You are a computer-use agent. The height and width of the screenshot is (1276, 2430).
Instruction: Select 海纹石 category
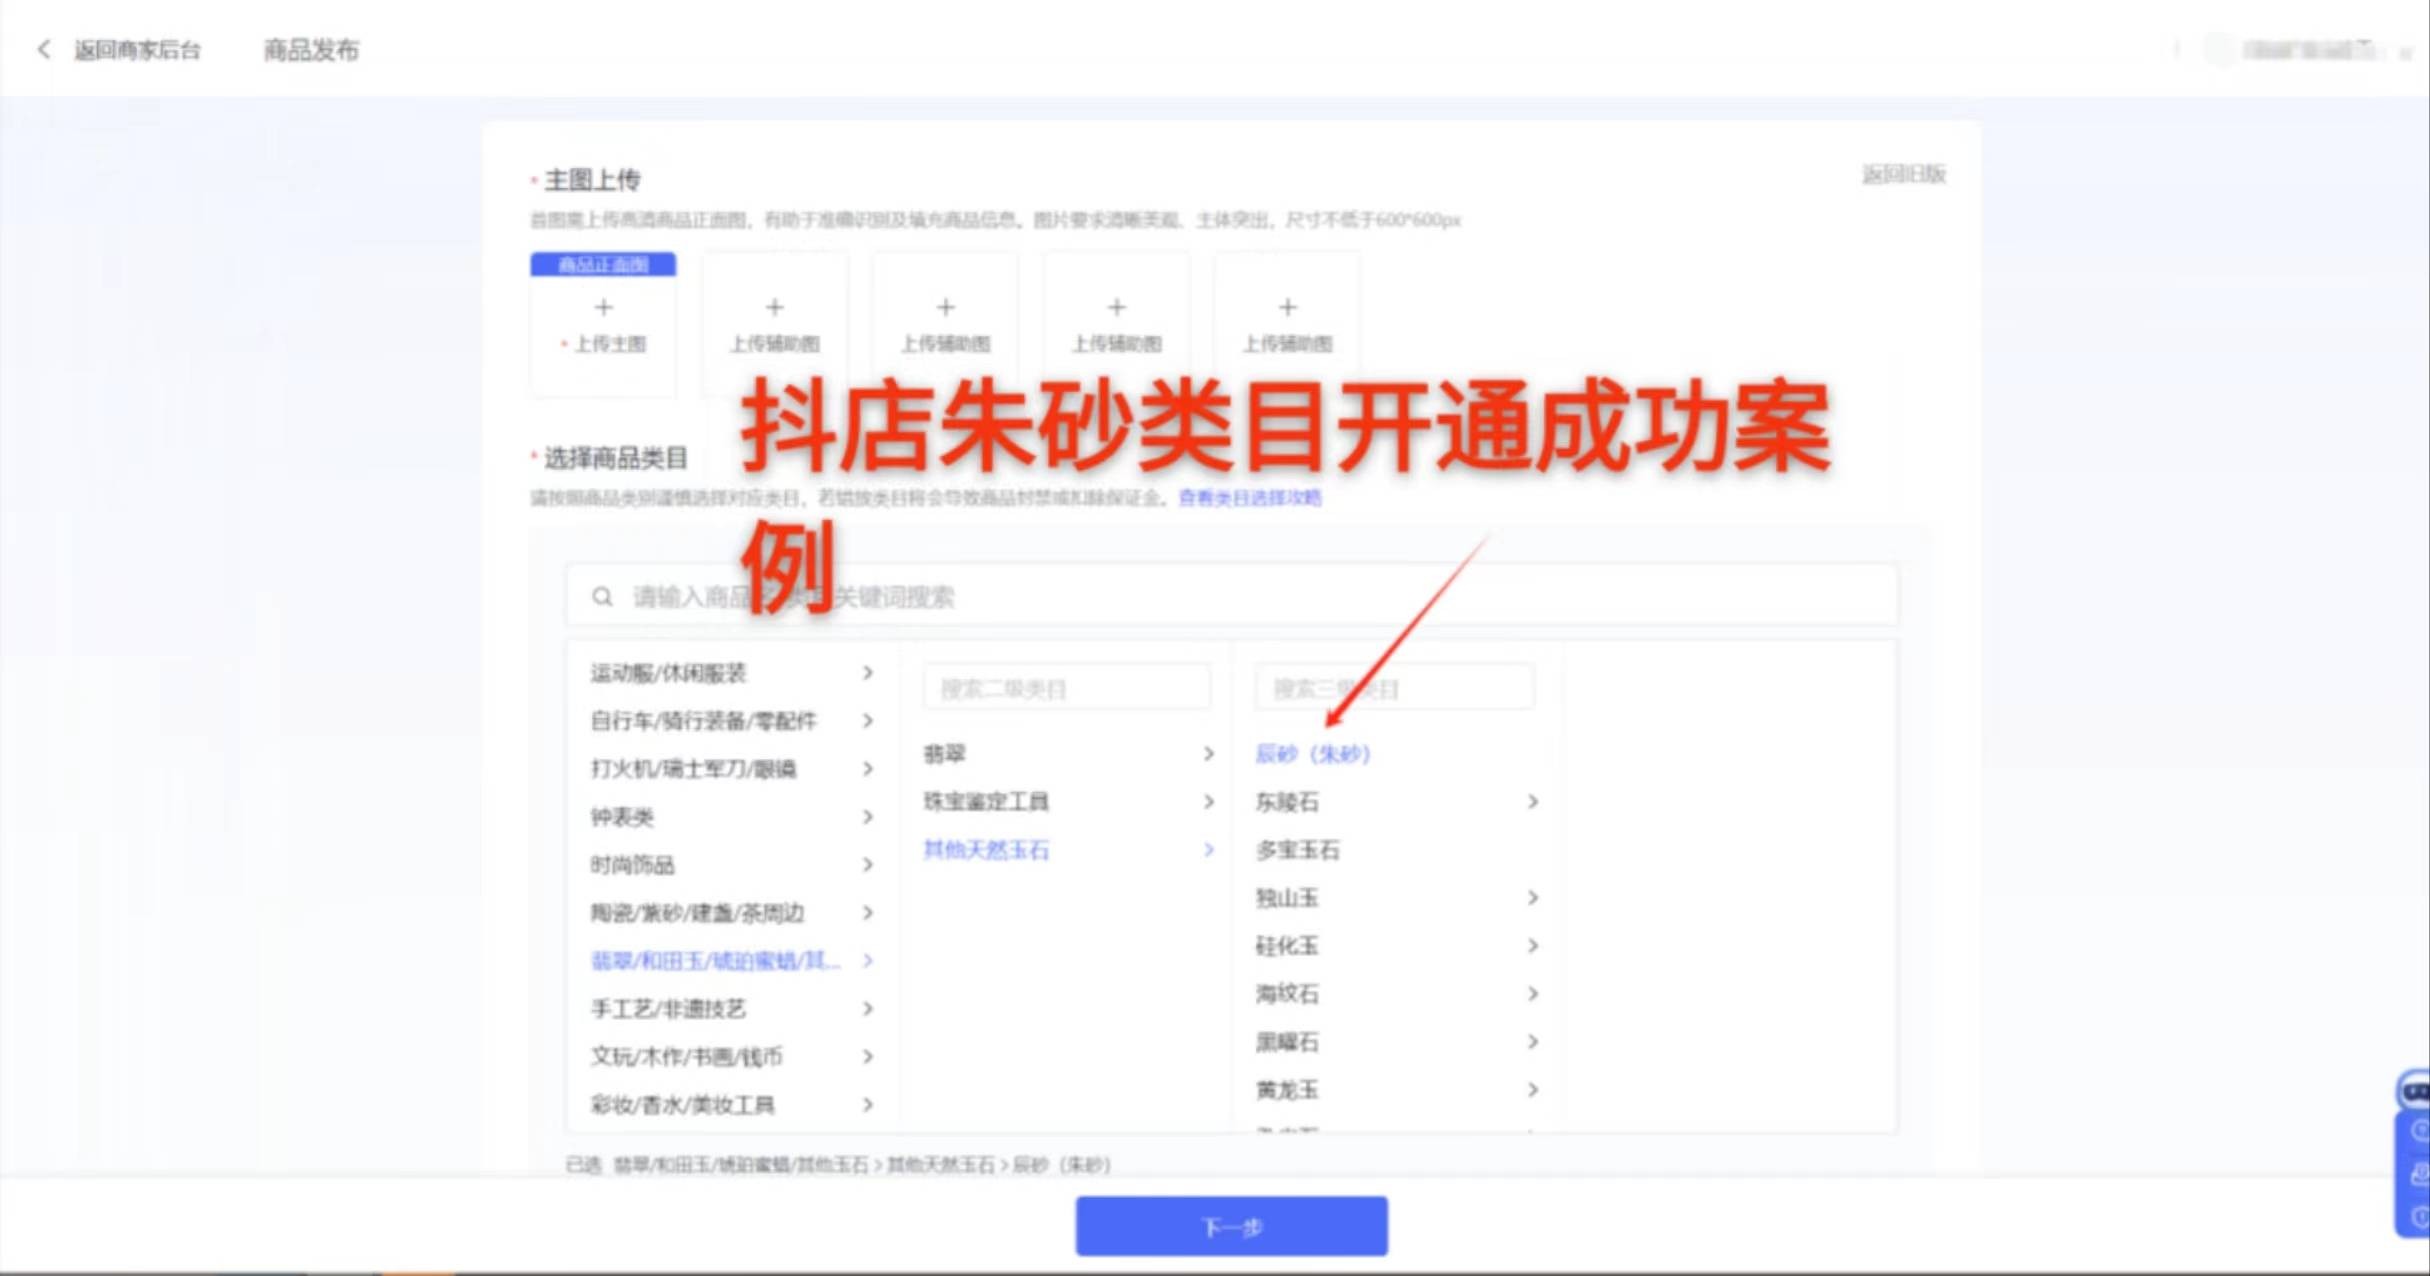(x=1287, y=994)
